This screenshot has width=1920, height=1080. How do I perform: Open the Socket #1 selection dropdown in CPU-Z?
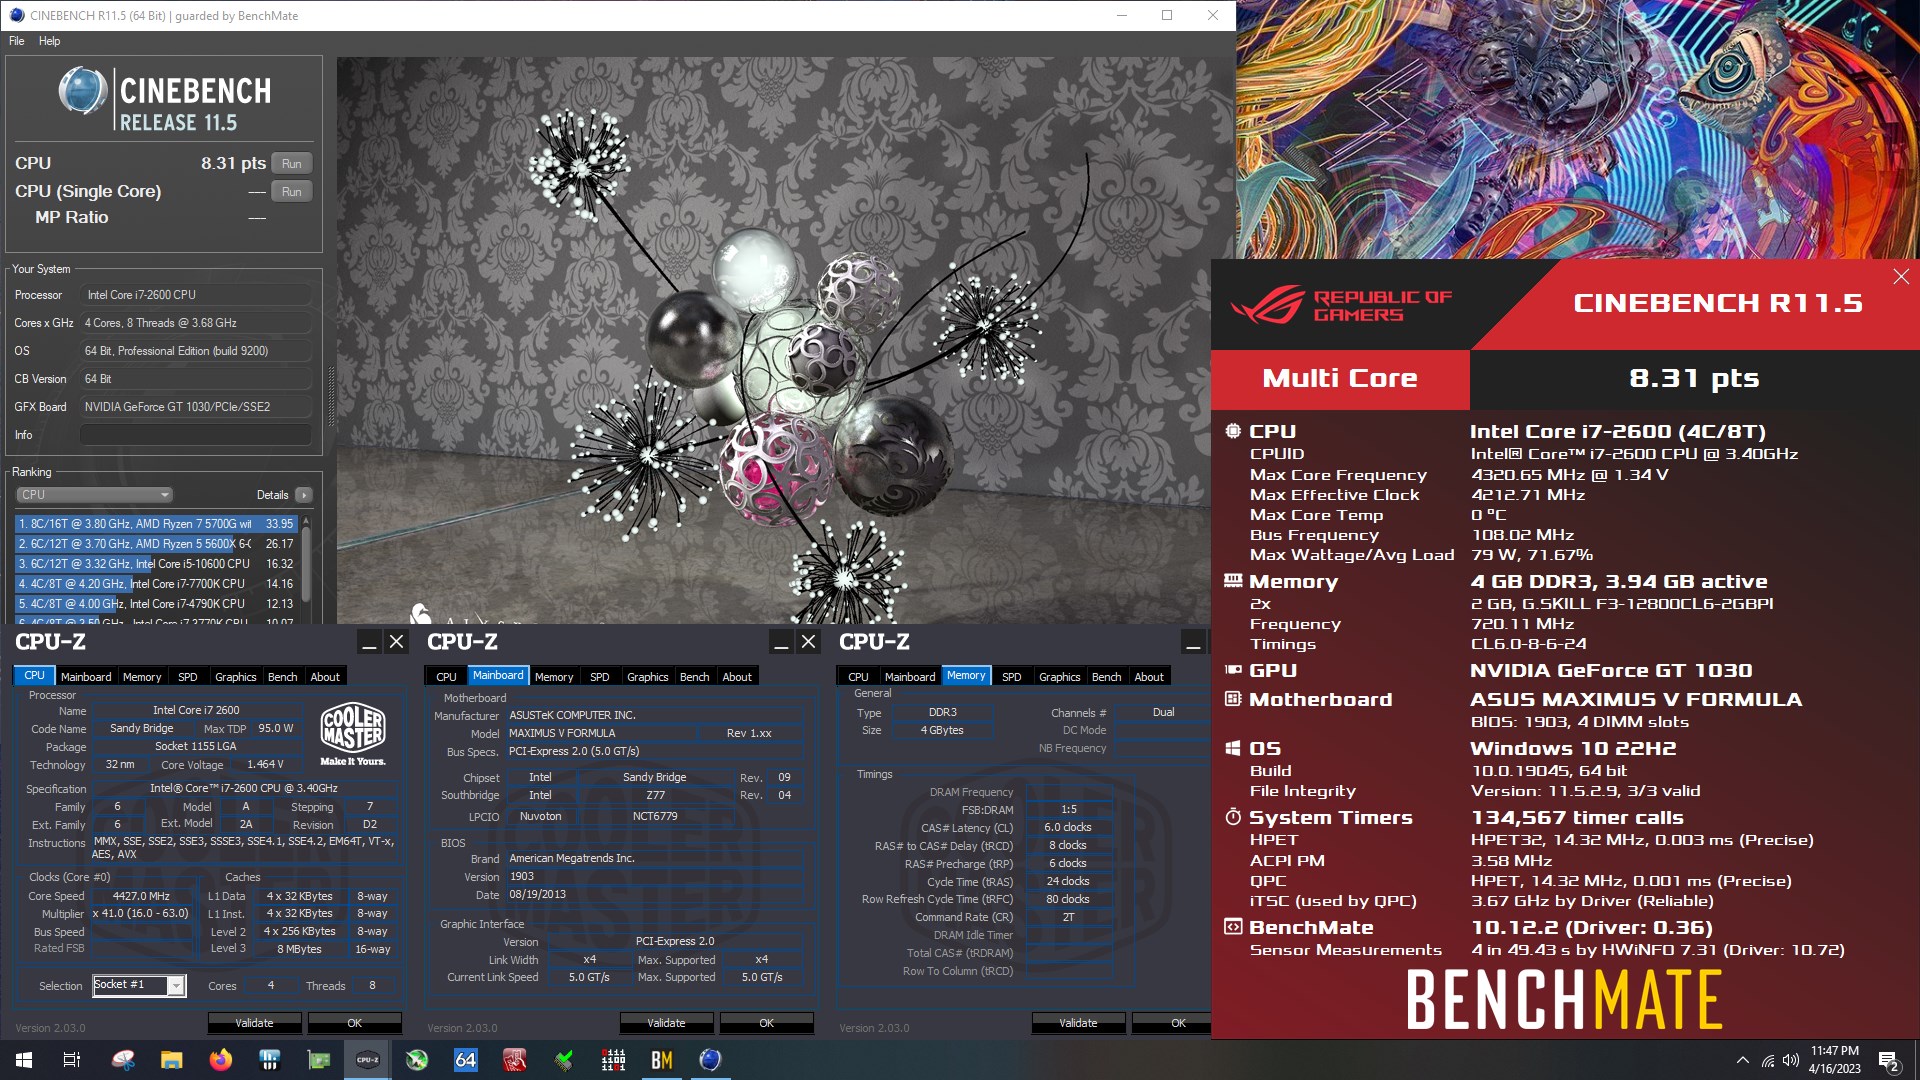pyautogui.click(x=139, y=986)
